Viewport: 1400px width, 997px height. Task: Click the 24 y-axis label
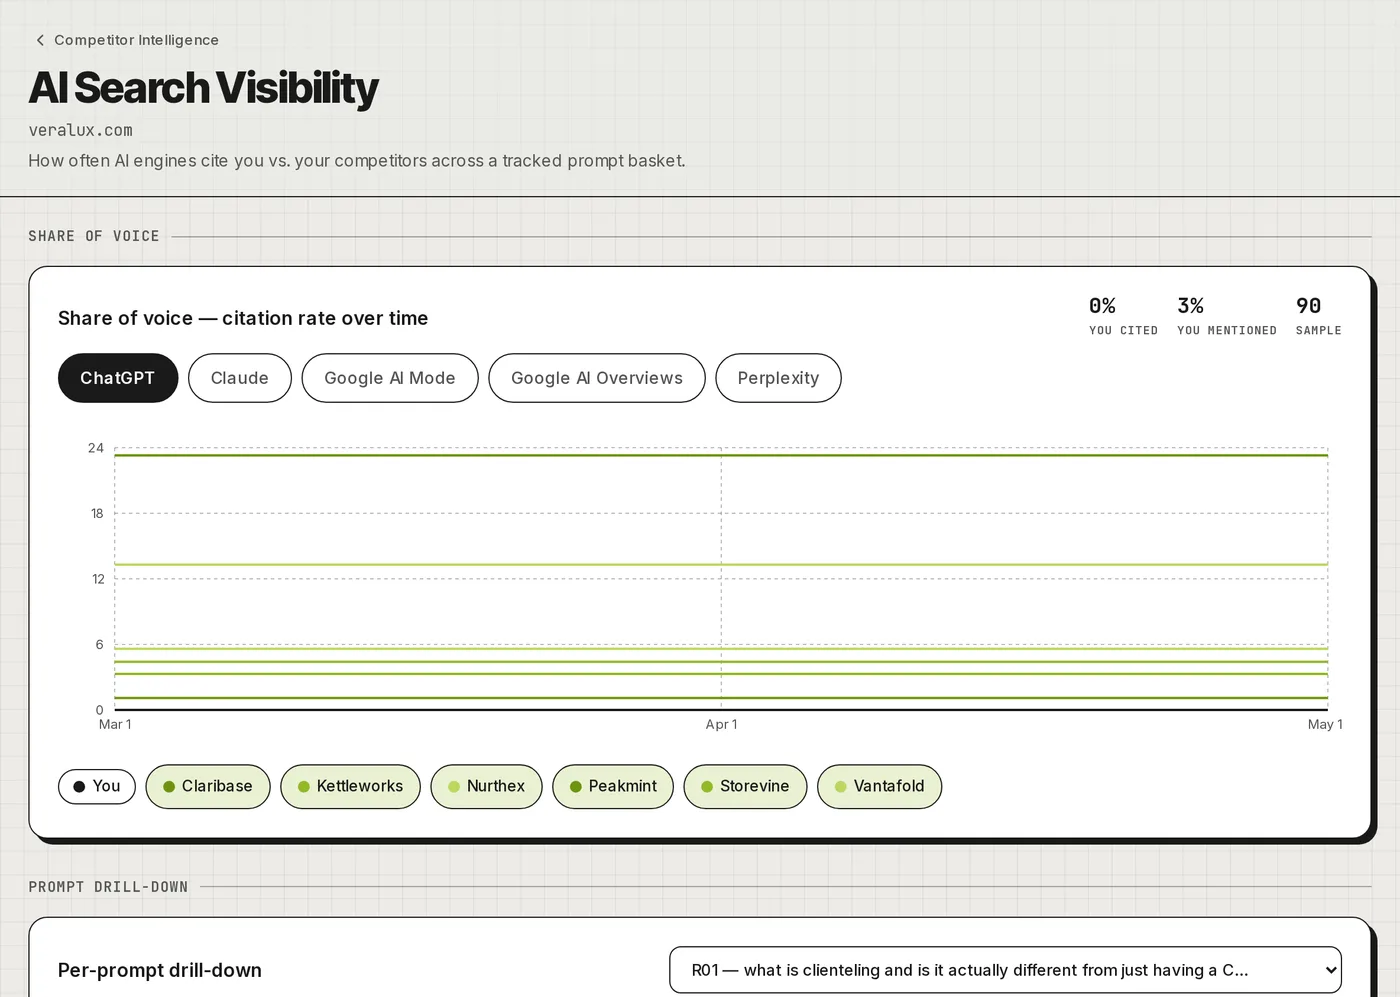(x=96, y=448)
